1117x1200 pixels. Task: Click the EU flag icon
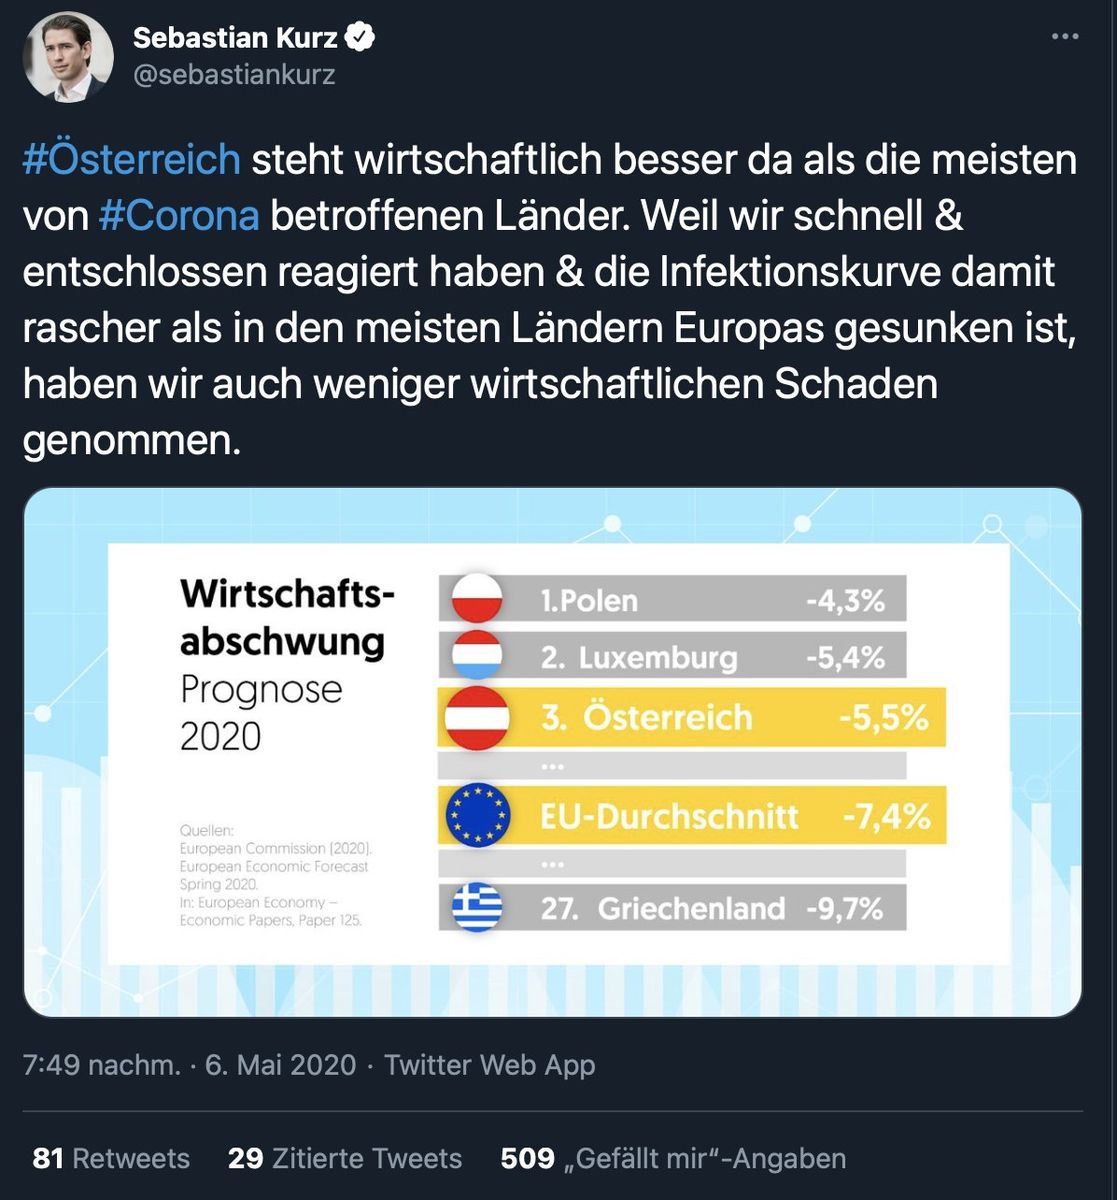coord(477,815)
